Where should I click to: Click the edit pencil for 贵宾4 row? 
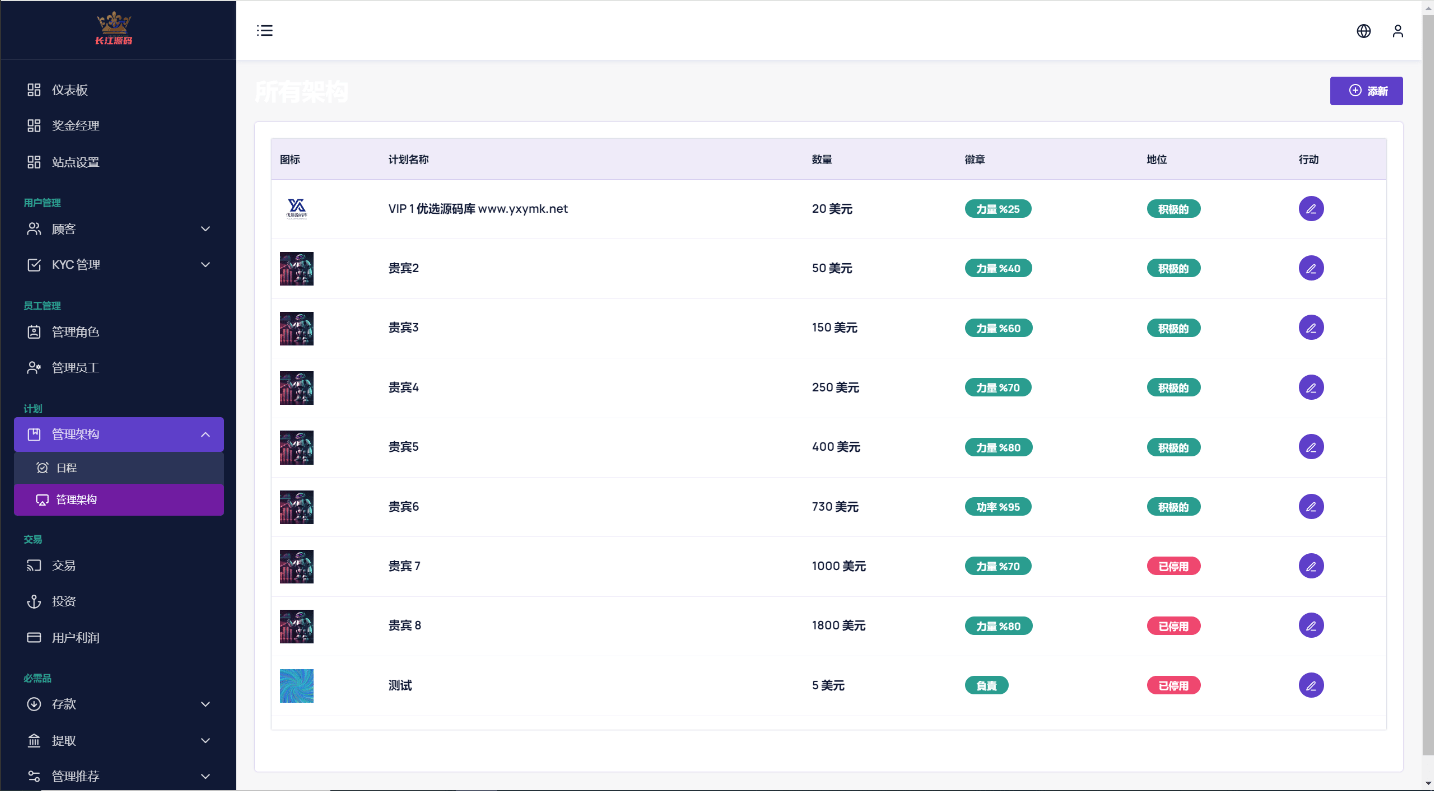1311,387
